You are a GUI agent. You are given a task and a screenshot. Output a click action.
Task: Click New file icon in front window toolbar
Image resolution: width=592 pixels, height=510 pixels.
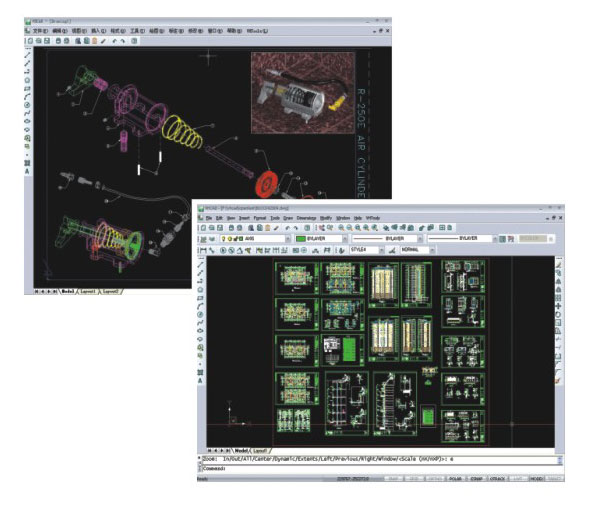[204, 228]
